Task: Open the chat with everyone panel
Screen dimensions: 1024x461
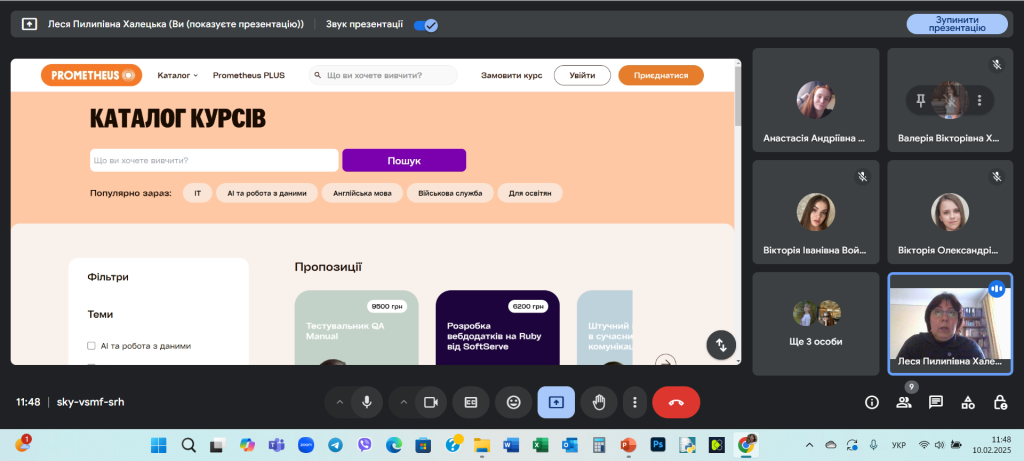Action: (x=936, y=402)
